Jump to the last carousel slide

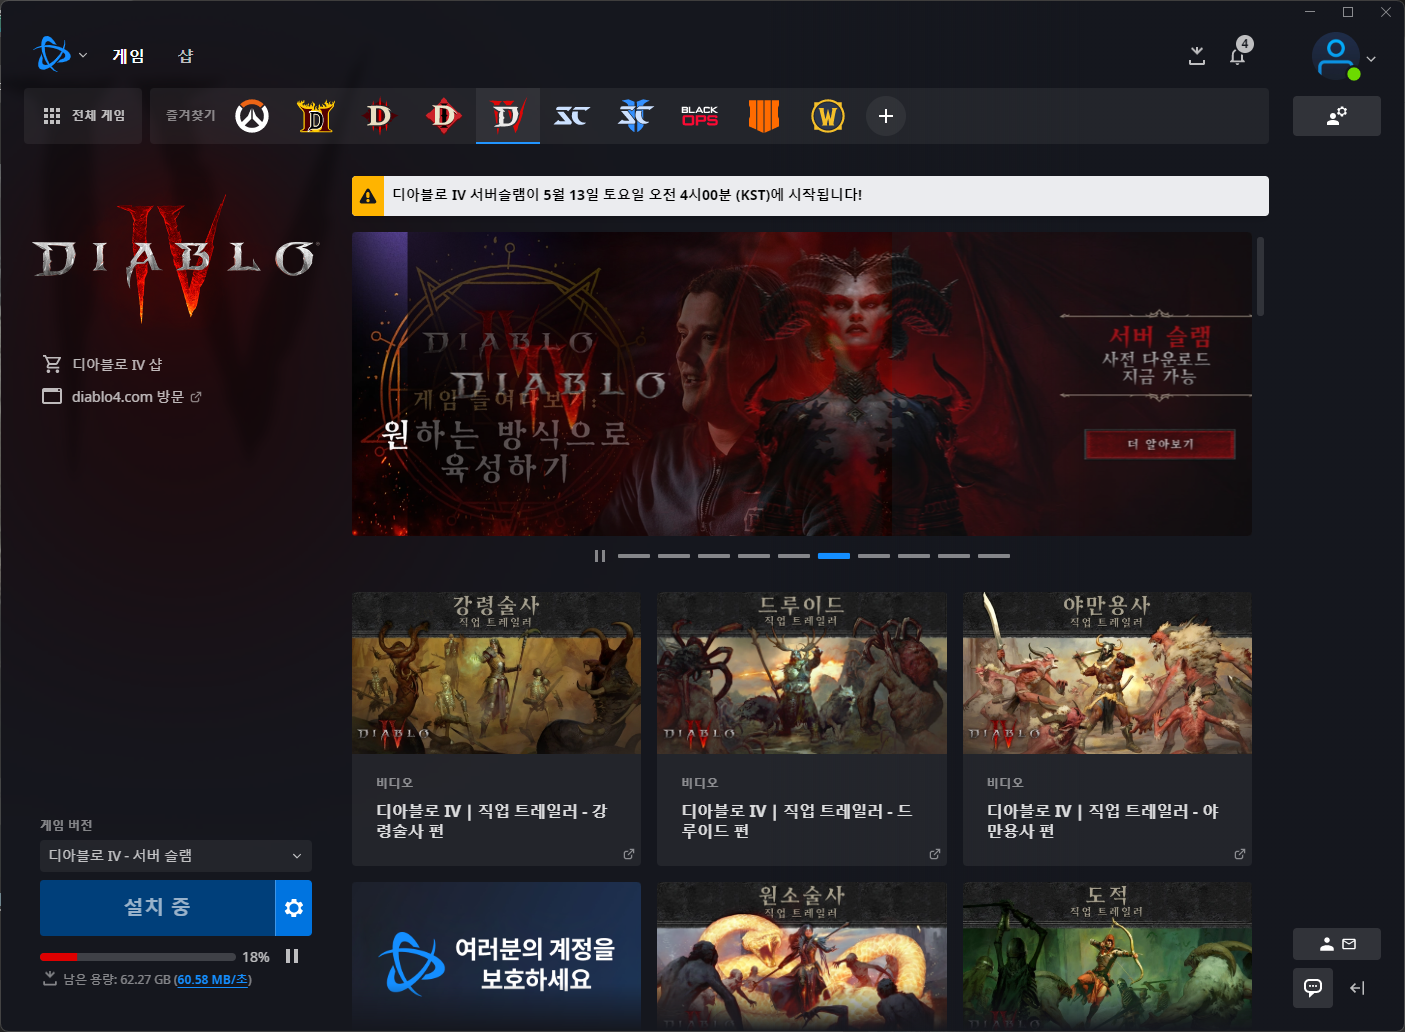pos(994,556)
